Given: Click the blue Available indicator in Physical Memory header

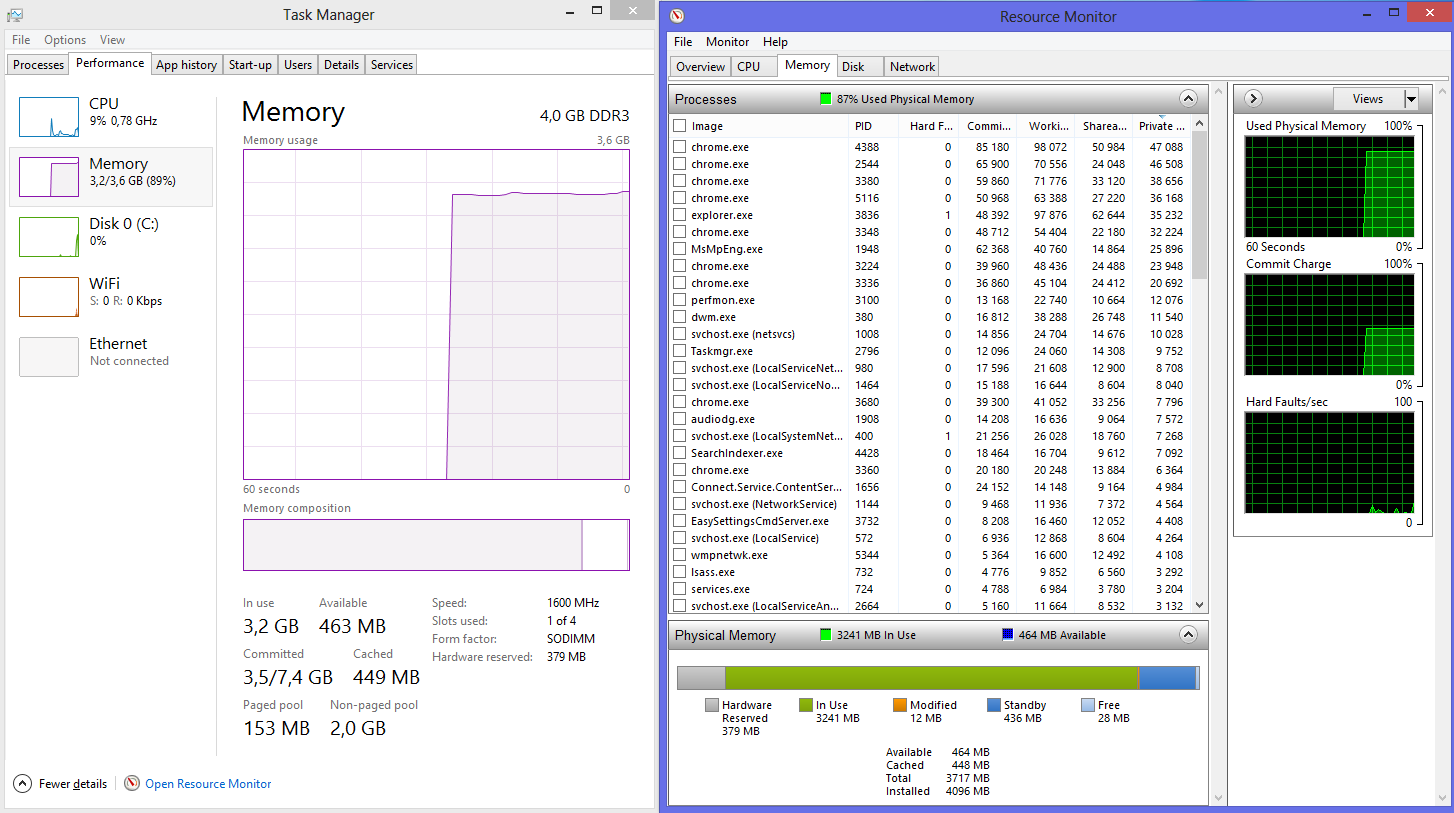Looking at the screenshot, I should click(x=1008, y=635).
